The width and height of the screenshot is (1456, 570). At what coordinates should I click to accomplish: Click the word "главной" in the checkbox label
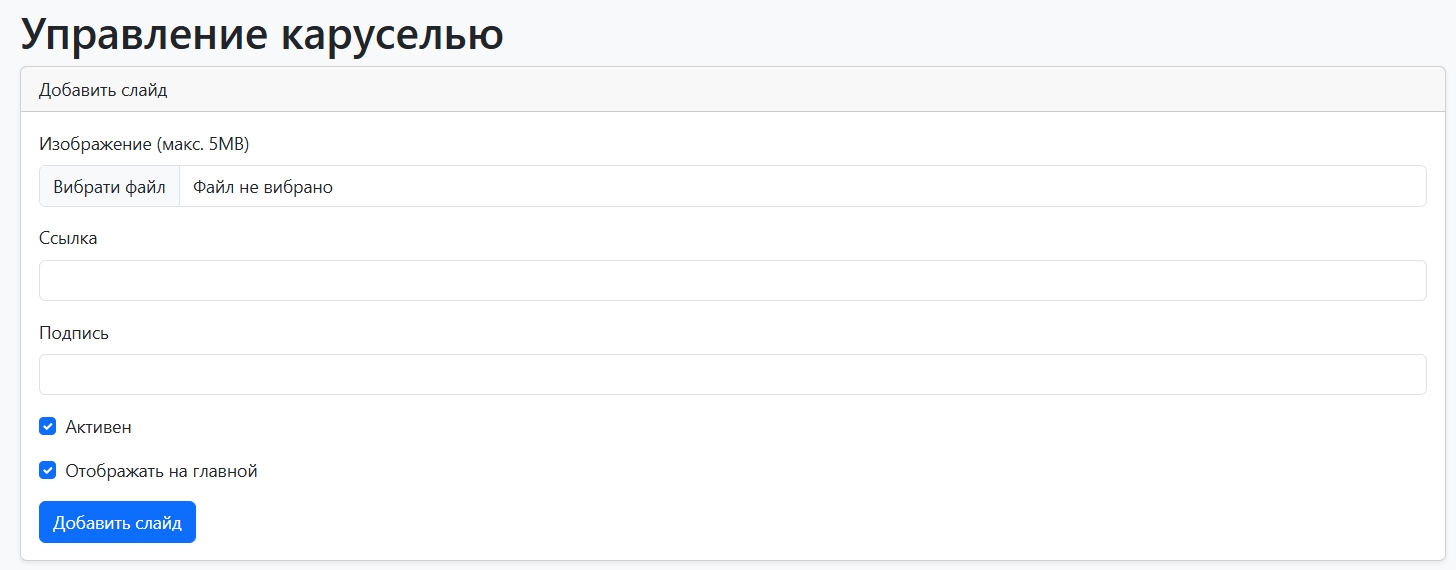pos(226,471)
